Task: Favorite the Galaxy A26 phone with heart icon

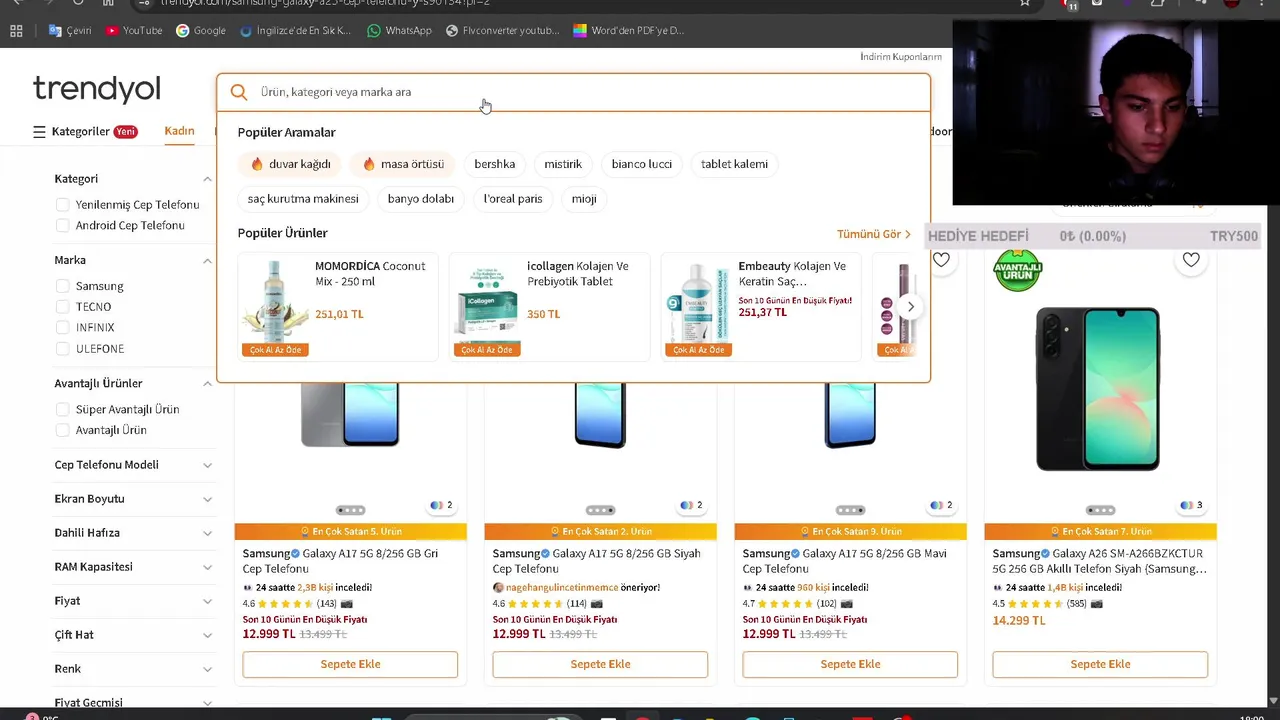Action: coord(1191,260)
